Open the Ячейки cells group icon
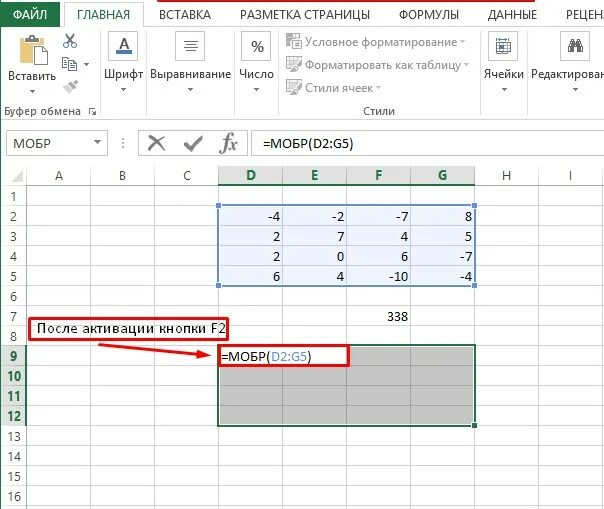The width and height of the screenshot is (604, 509). [503, 46]
